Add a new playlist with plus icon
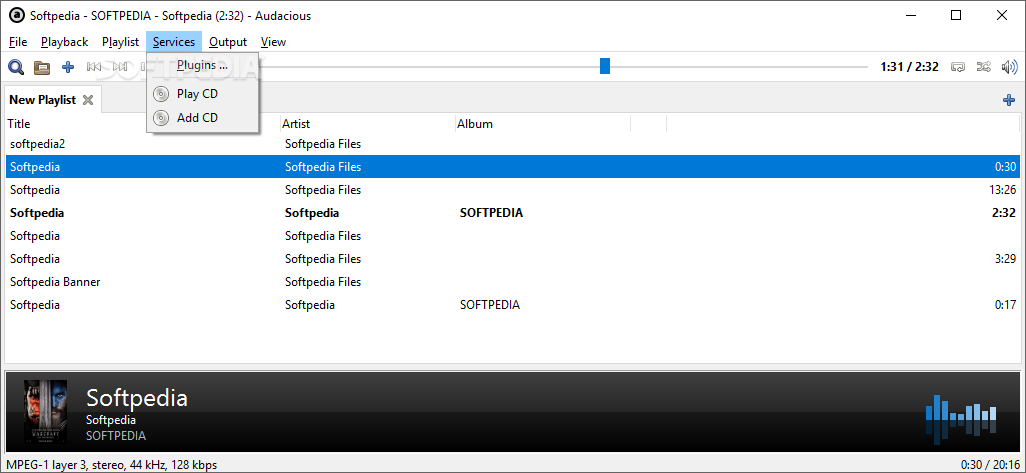1026x473 pixels. click(x=1008, y=100)
